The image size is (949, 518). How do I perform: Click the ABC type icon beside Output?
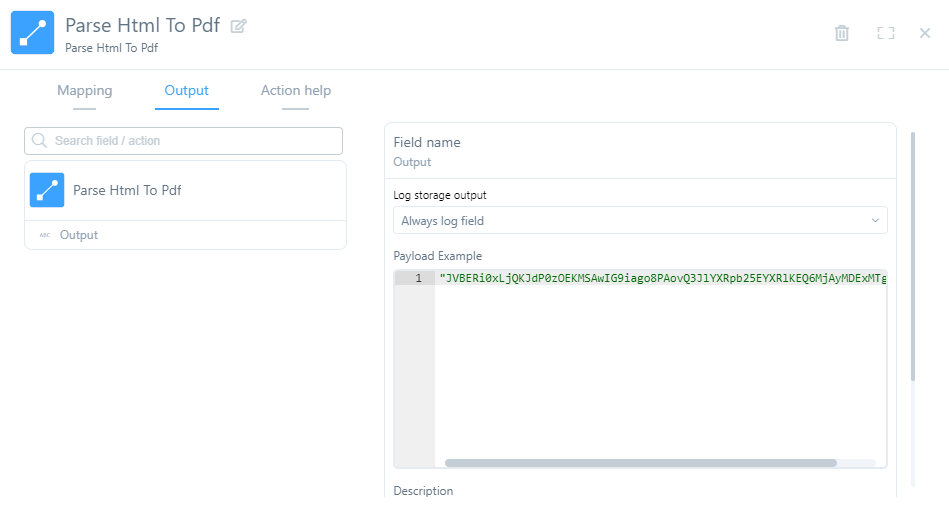45,235
